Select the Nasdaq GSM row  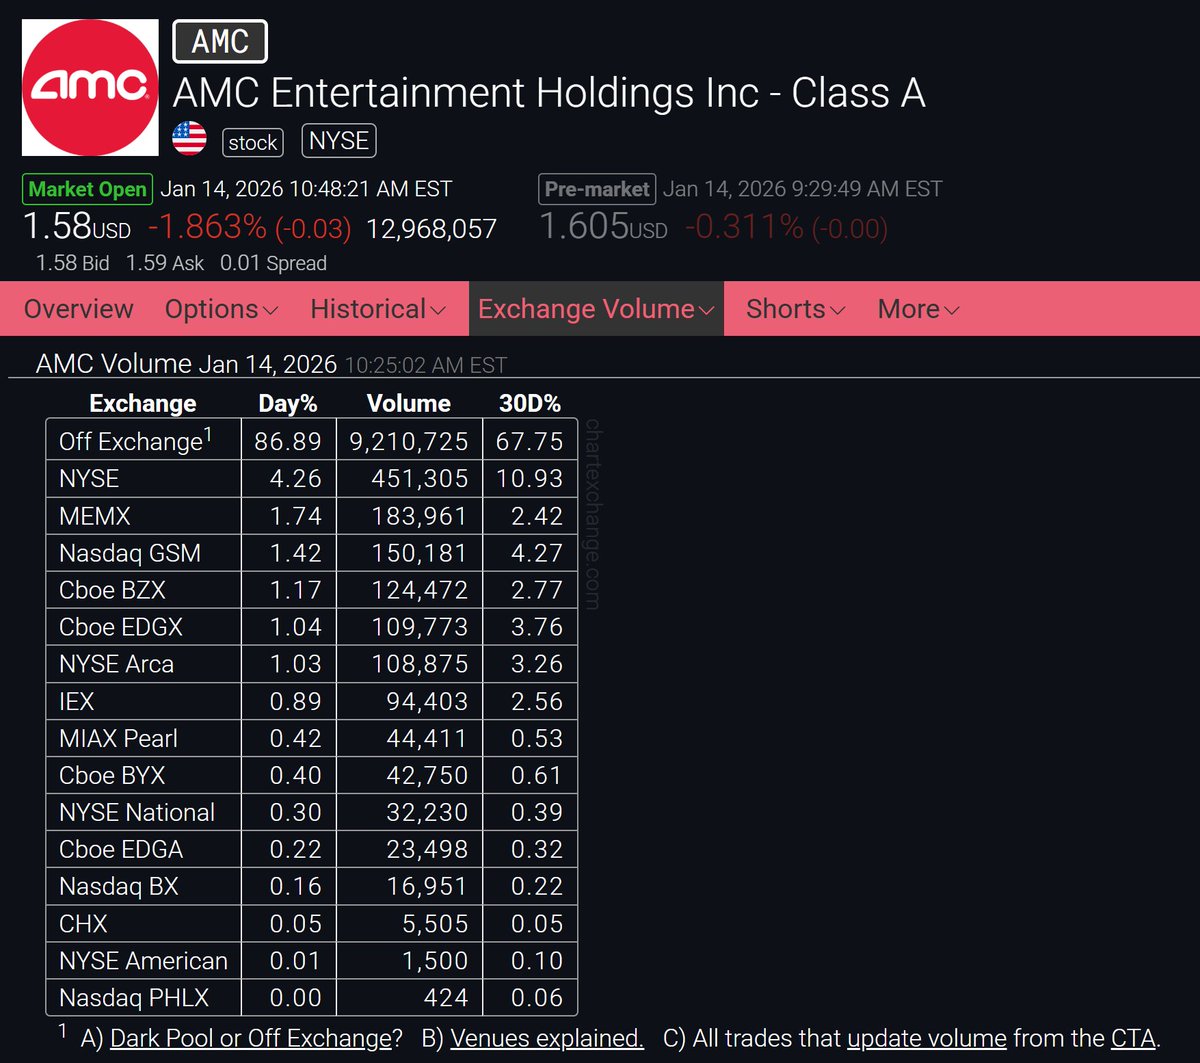click(x=311, y=553)
